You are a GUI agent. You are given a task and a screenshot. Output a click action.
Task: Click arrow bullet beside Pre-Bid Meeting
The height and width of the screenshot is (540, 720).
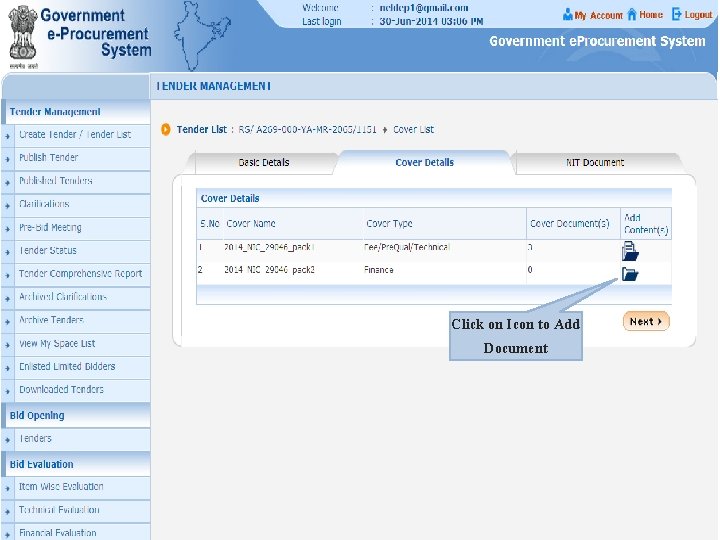click(7, 229)
